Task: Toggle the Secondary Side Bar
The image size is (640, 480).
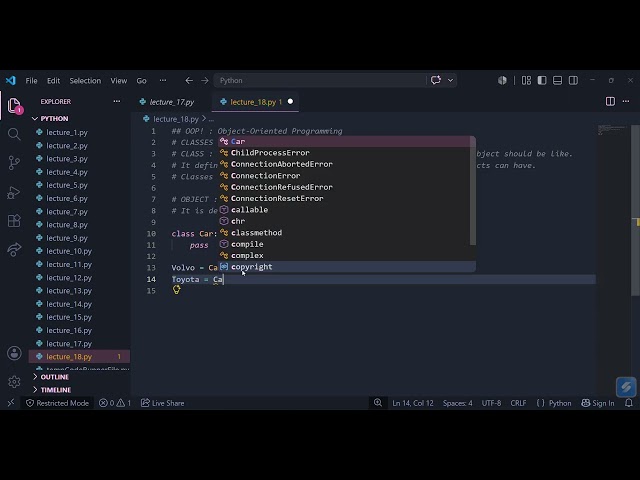Action: (573, 80)
